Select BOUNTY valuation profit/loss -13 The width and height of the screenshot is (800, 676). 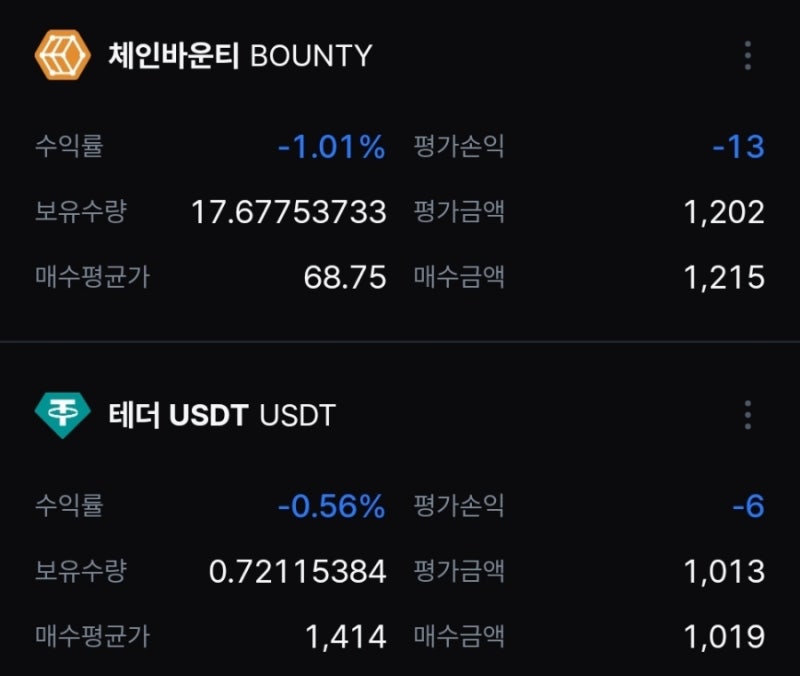738,148
